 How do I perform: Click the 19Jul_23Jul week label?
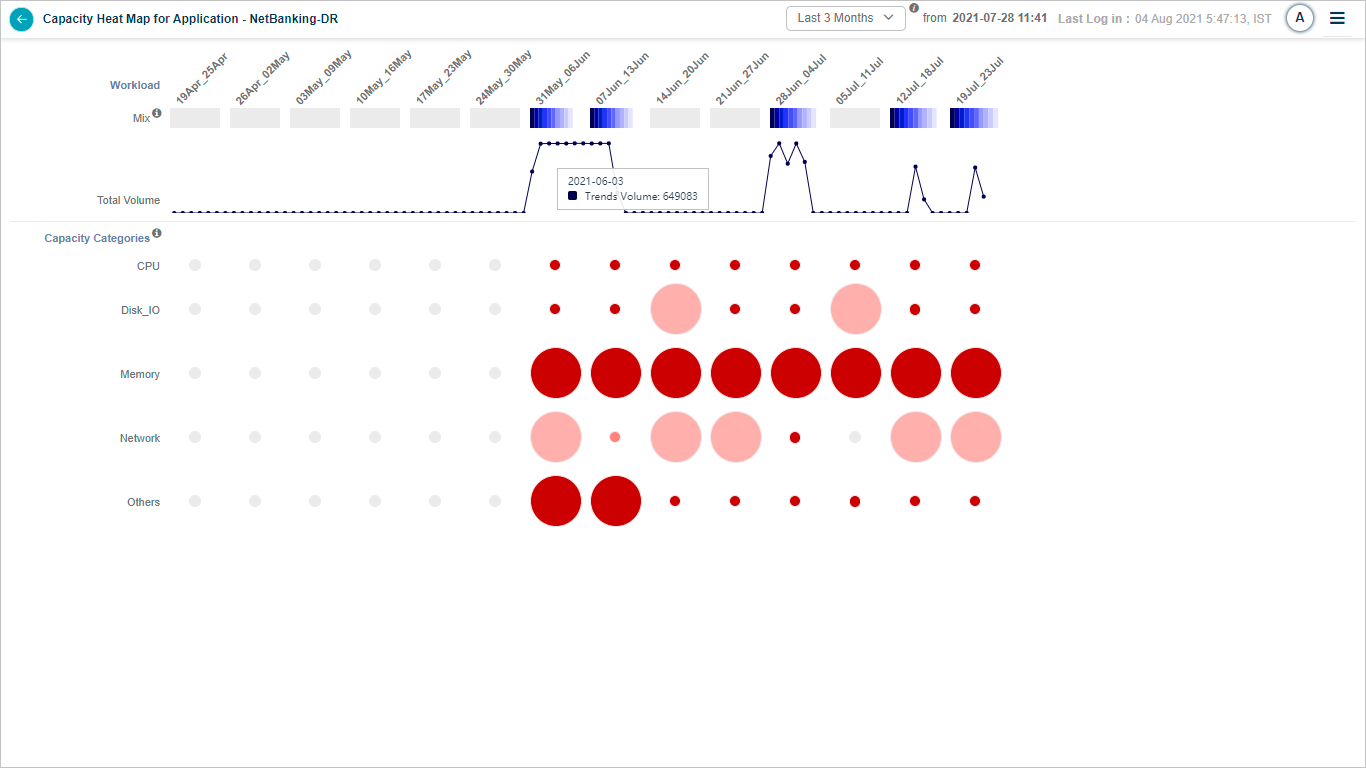[x=979, y=81]
